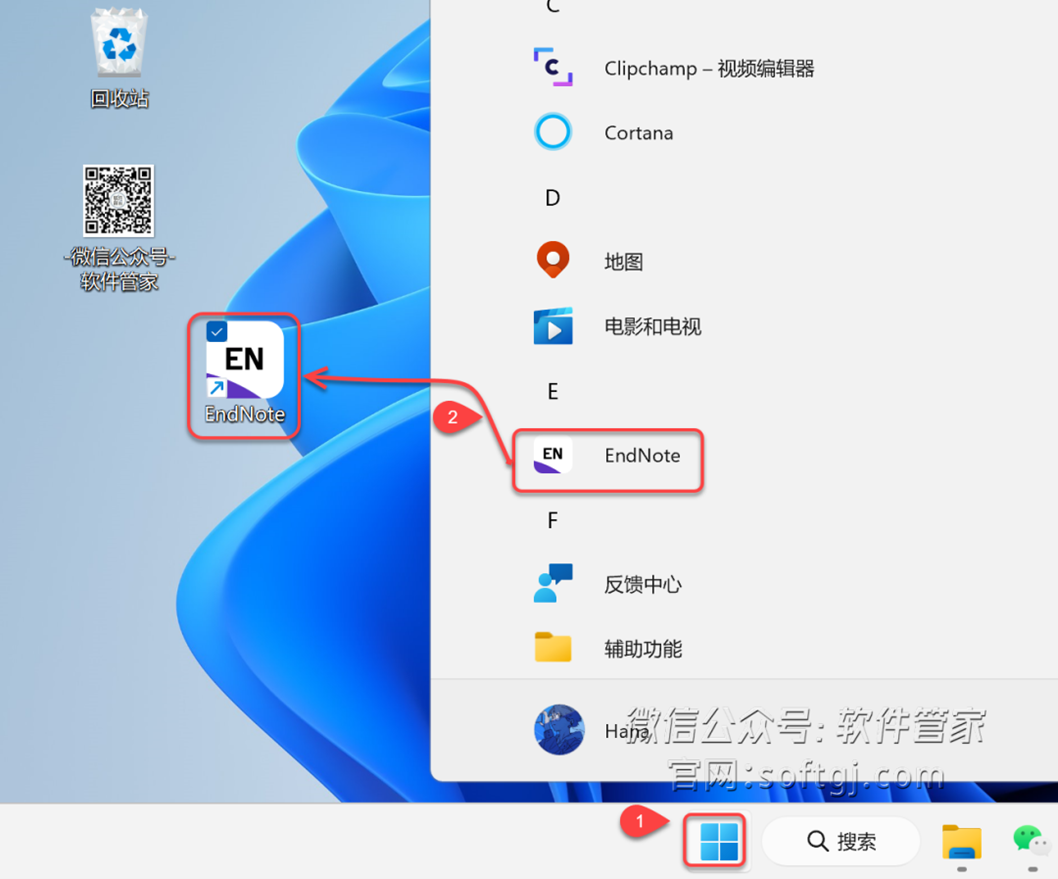1058x879 pixels.
Task: Click the 'Clipchamp – 视频编辑器' label
Action: [x=709, y=68]
